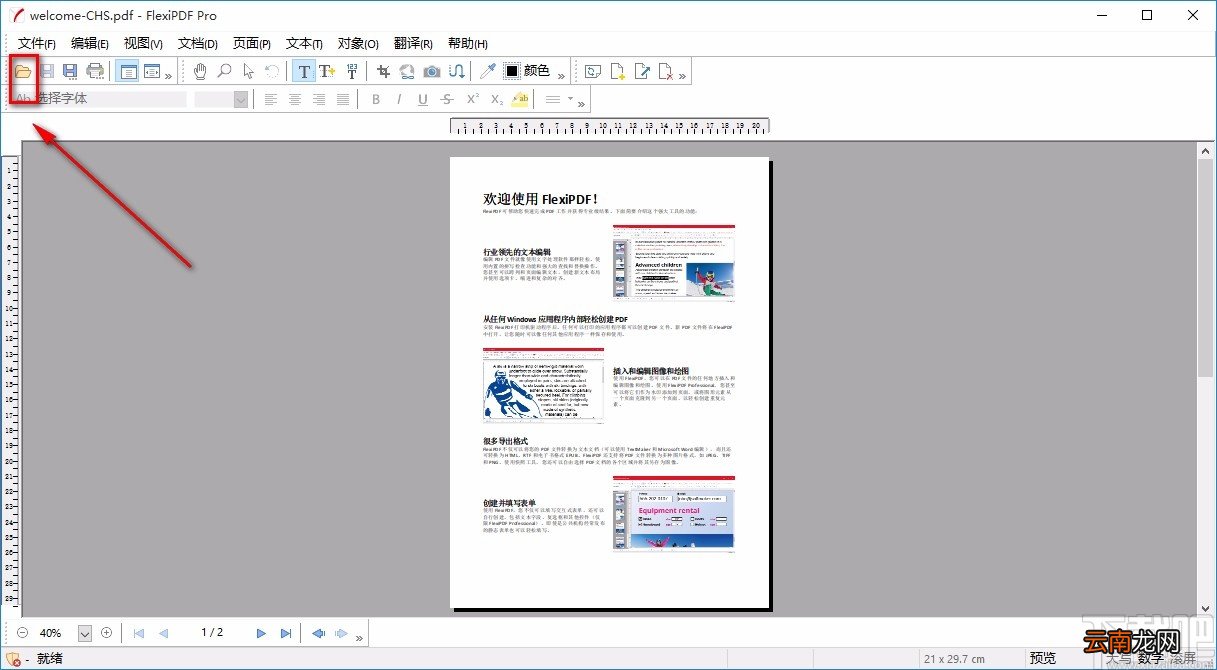Open the 页面(P) menu
This screenshot has height=670, width=1217.
tap(252, 43)
